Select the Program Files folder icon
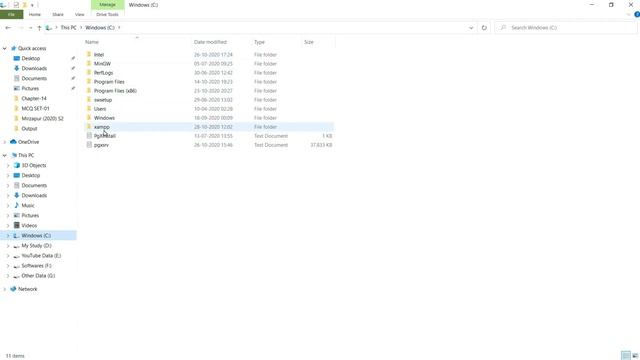 tap(89, 81)
